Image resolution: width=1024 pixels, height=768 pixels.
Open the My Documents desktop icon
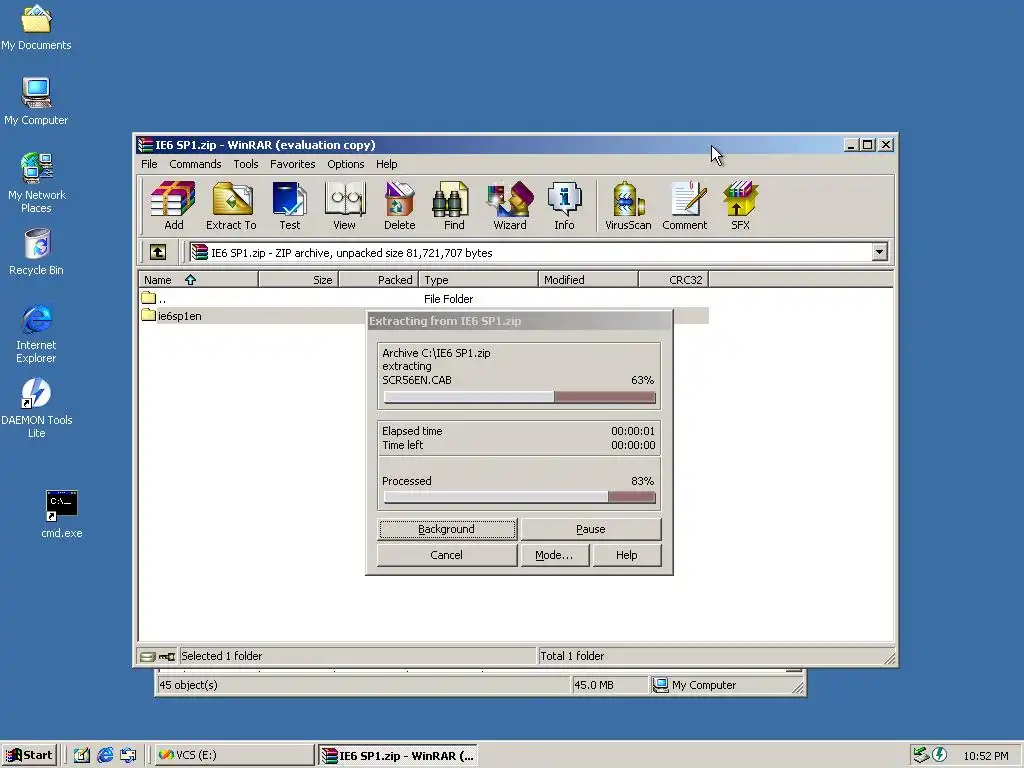36,27
